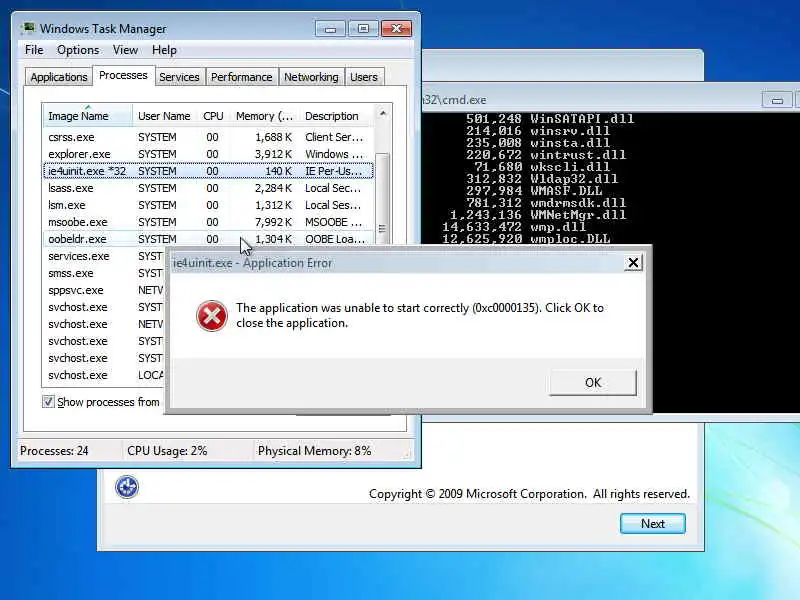
Task: Open the Options menu in Task Manager
Action: point(78,50)
